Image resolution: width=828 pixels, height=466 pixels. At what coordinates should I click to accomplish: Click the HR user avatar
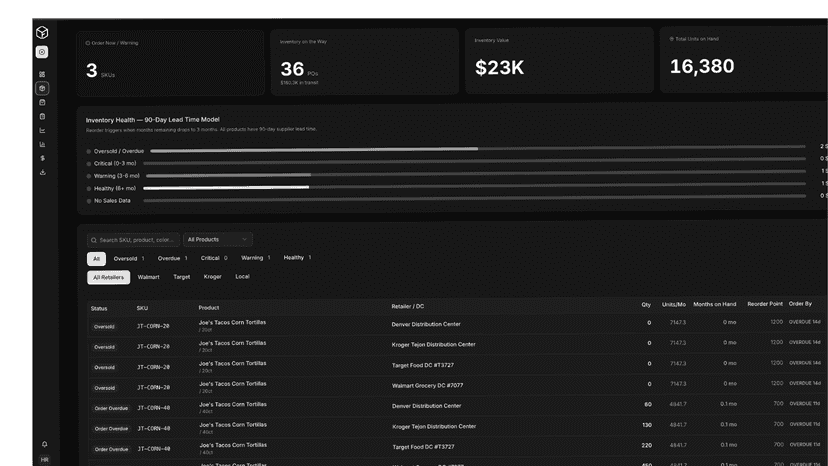(44, 460)
